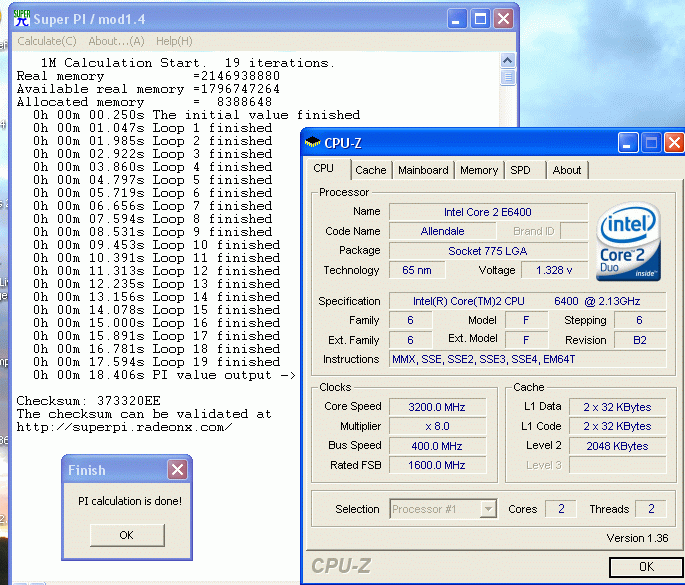Click the Revision value B2

point(640,340)
